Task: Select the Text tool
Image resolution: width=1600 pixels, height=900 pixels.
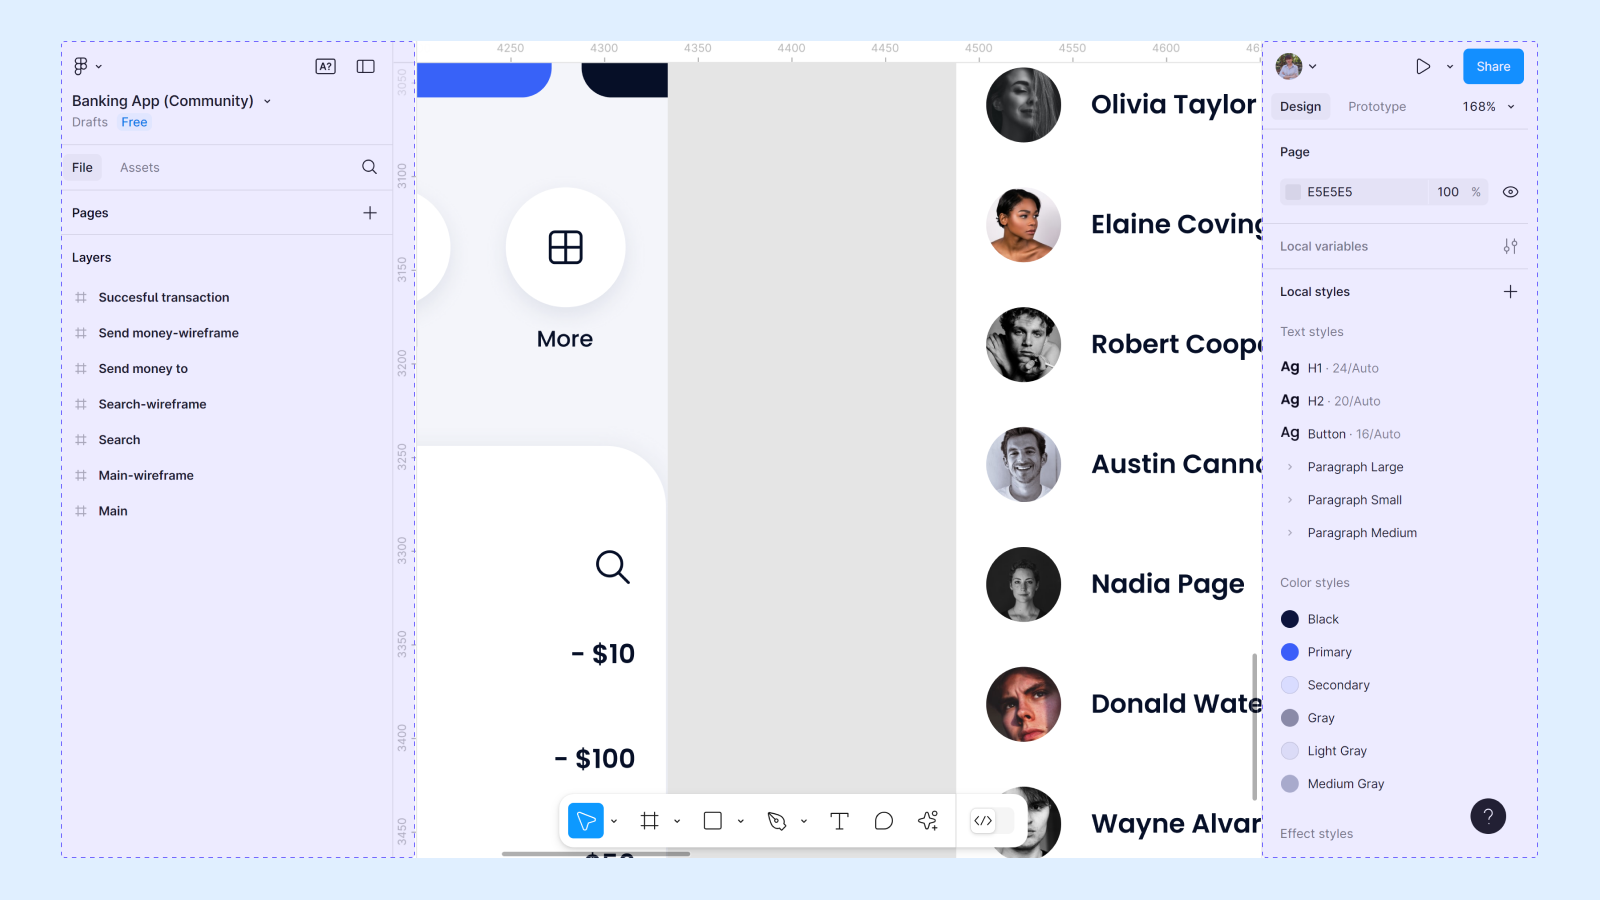Action: point(839,820)
